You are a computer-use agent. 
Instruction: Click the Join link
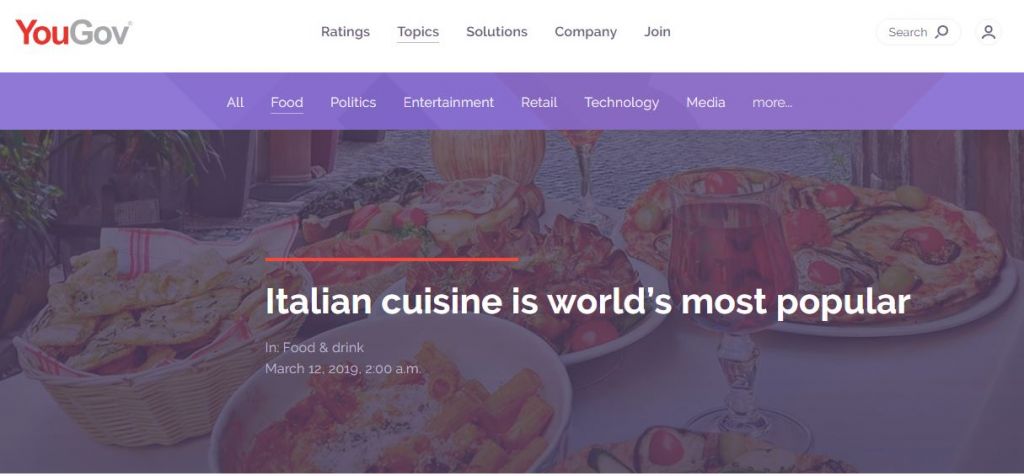pos(657,32)
